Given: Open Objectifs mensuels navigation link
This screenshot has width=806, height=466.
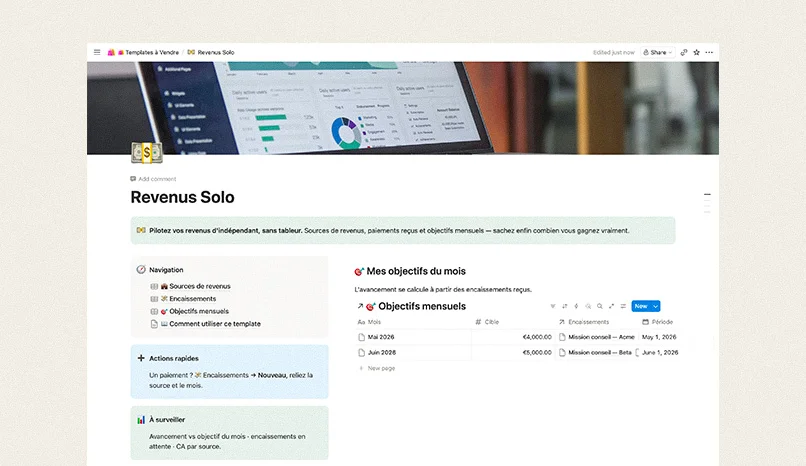Looking at the screenshot, I should coord(194,311).
